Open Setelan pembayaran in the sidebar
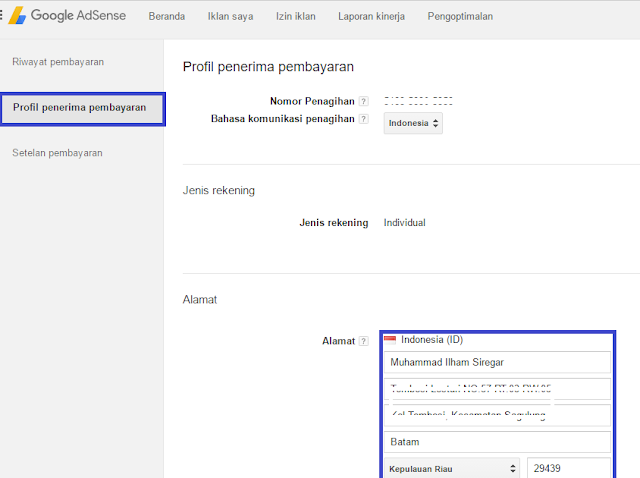Screen dimensions: 640x478 (57, 153)
